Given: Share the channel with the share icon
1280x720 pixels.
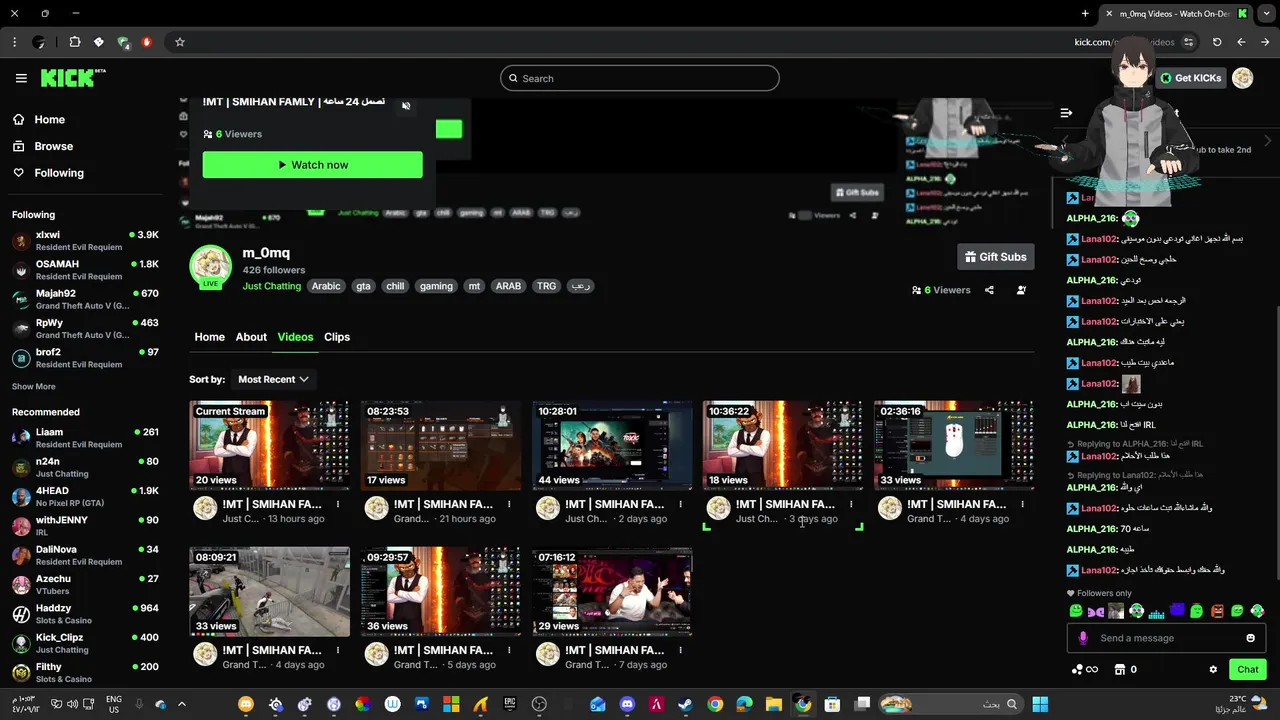Looking at the screenshot, I should click(989, 290).
